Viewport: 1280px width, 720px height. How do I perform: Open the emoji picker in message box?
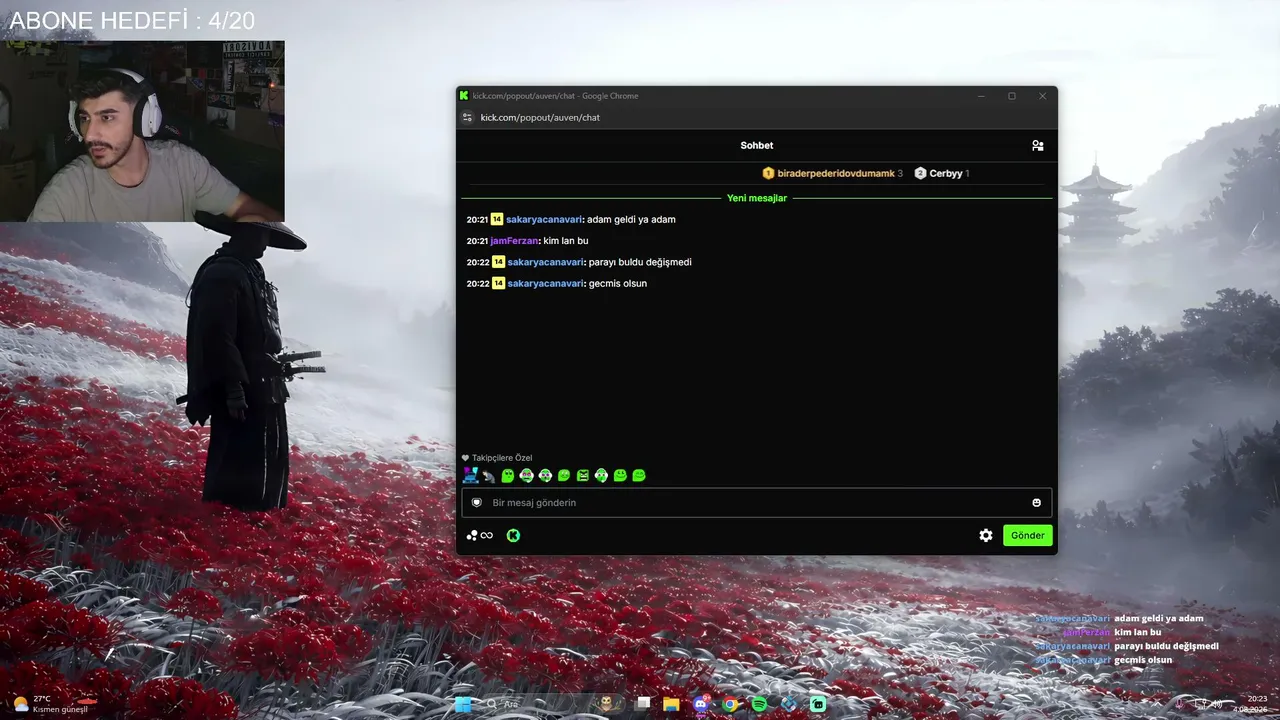pos(1036,503)
